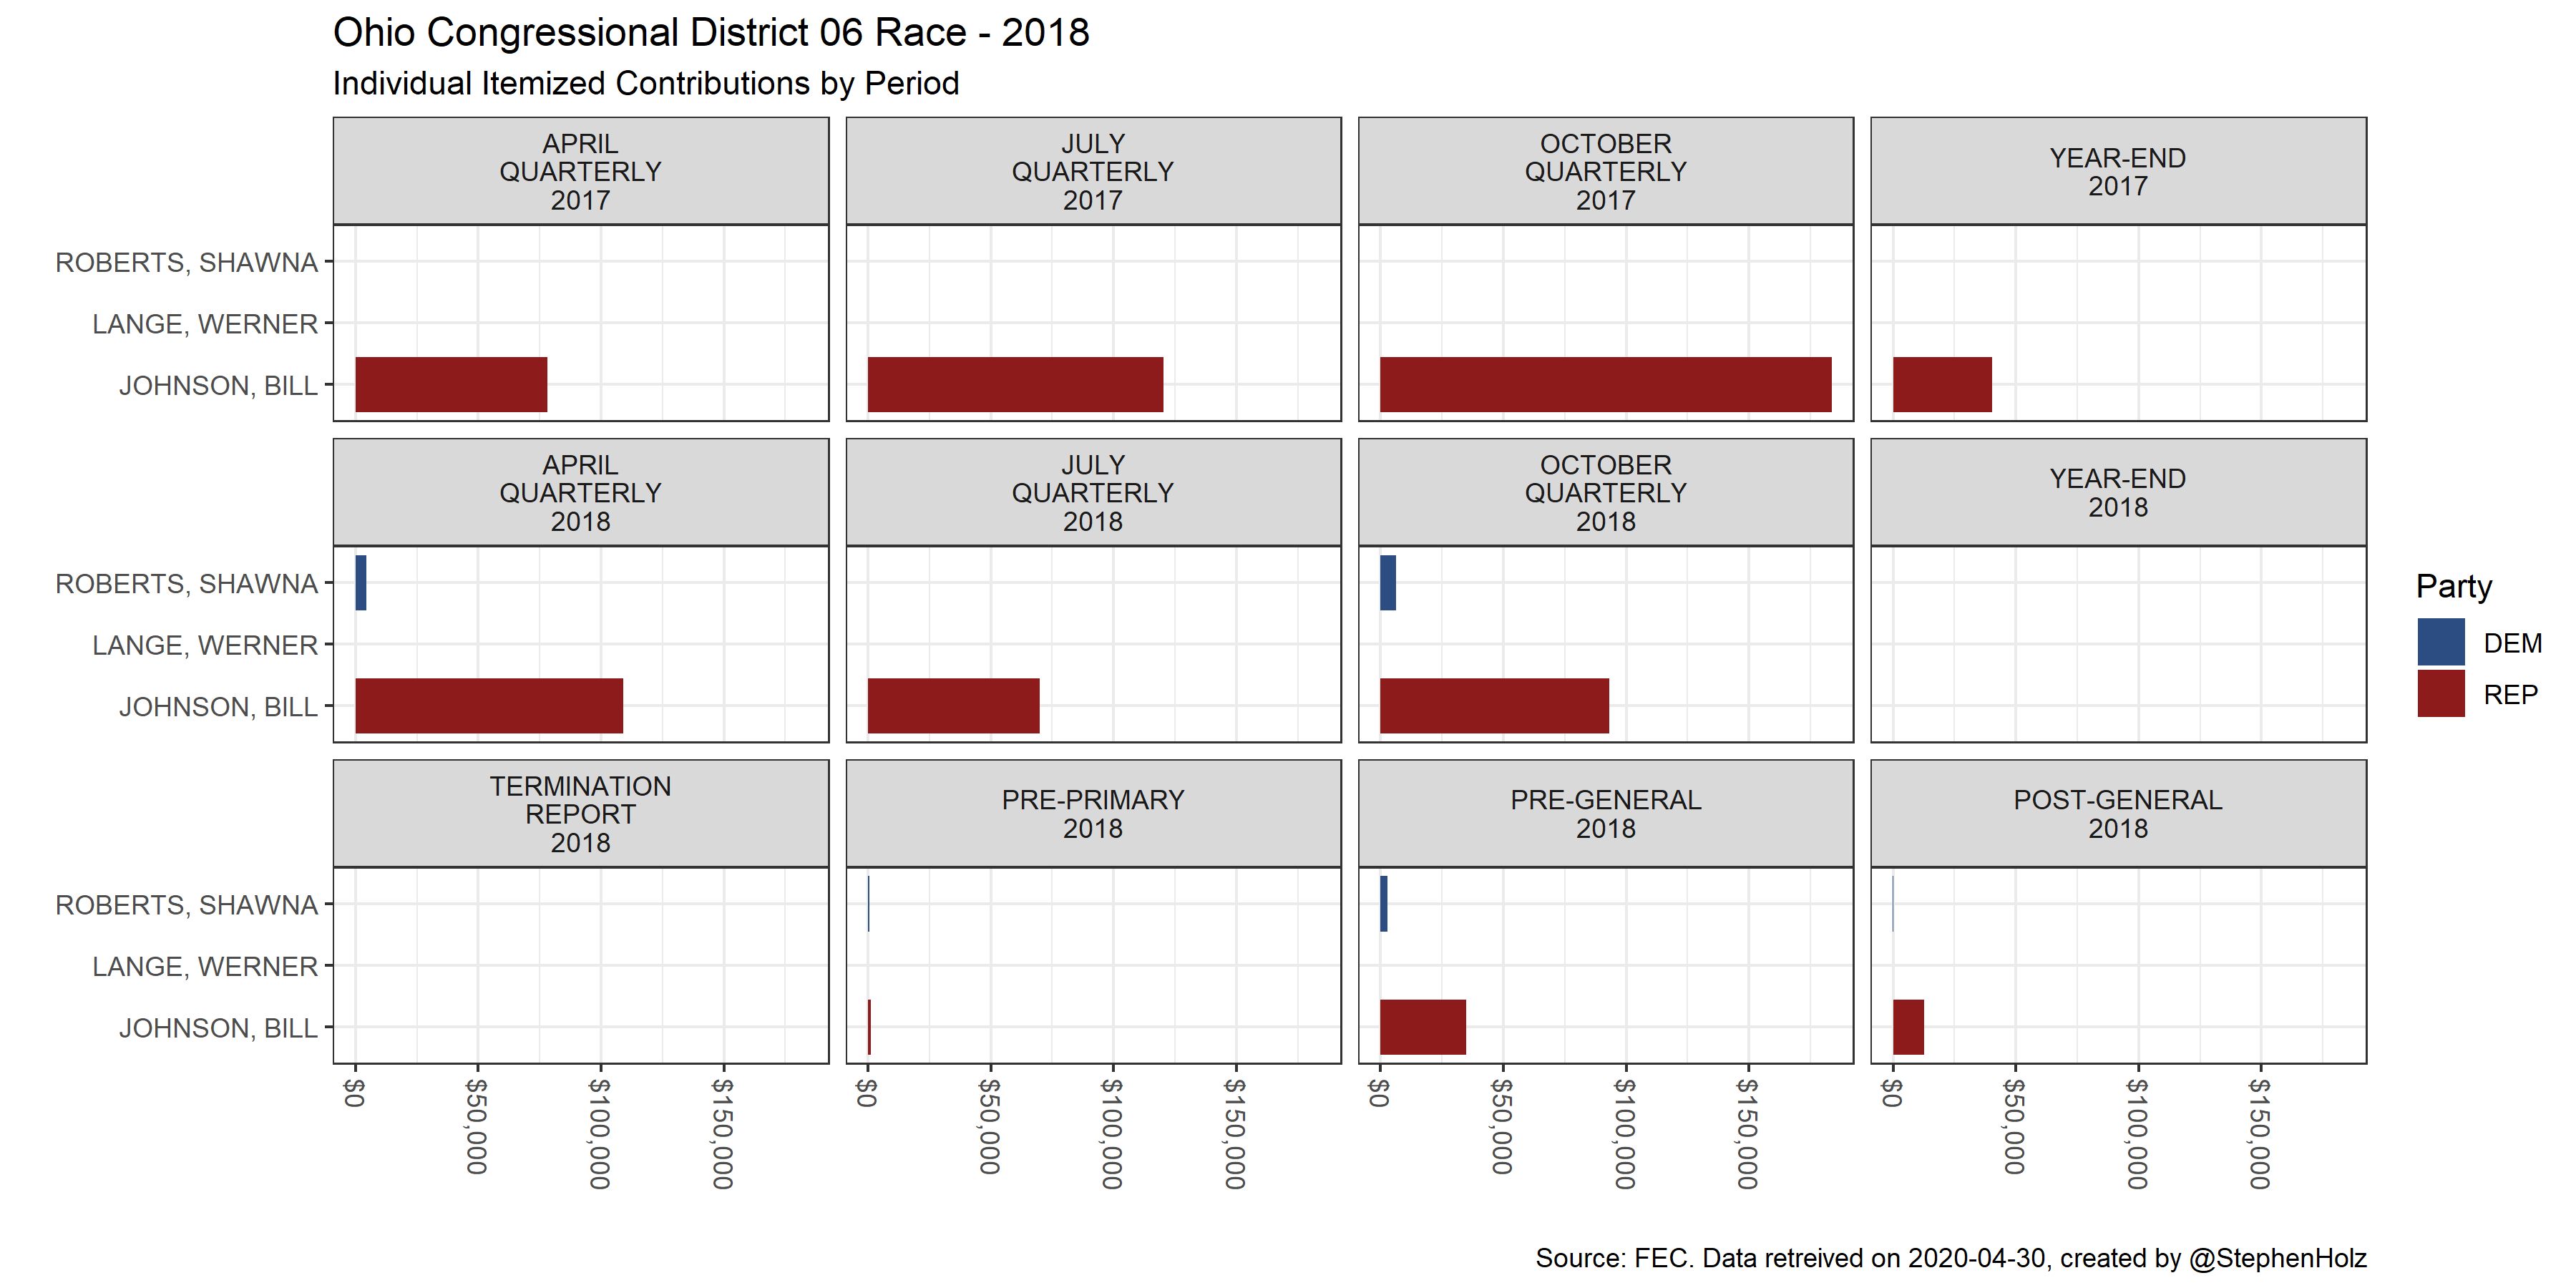Click Johnson's bar in October Quarterly 2018
Viewport: 2576px width, 1288px height.
click(x=1494, y=706)
